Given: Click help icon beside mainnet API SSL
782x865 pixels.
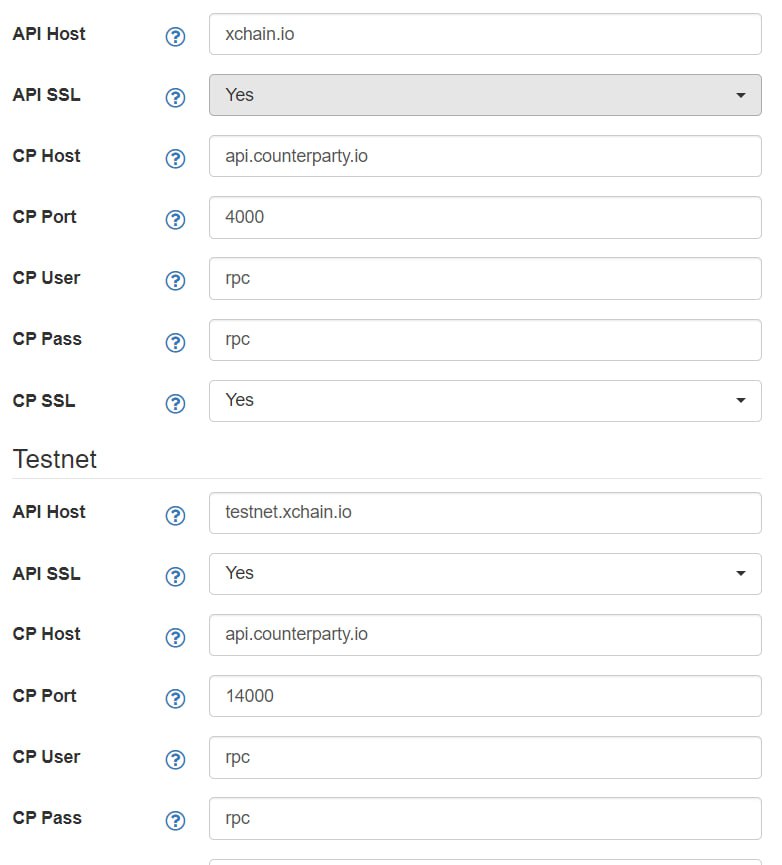Looking at the screenshot, I should (175, 98).
